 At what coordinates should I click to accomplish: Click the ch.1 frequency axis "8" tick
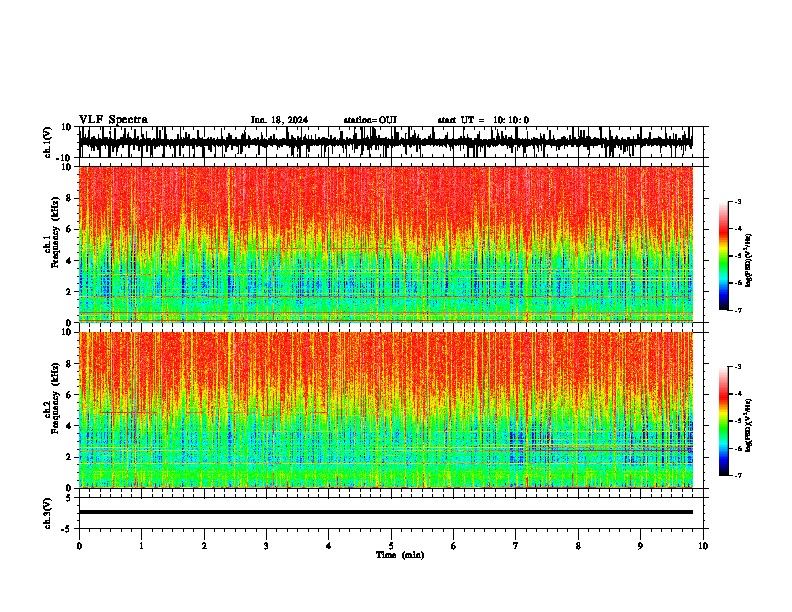70,198
